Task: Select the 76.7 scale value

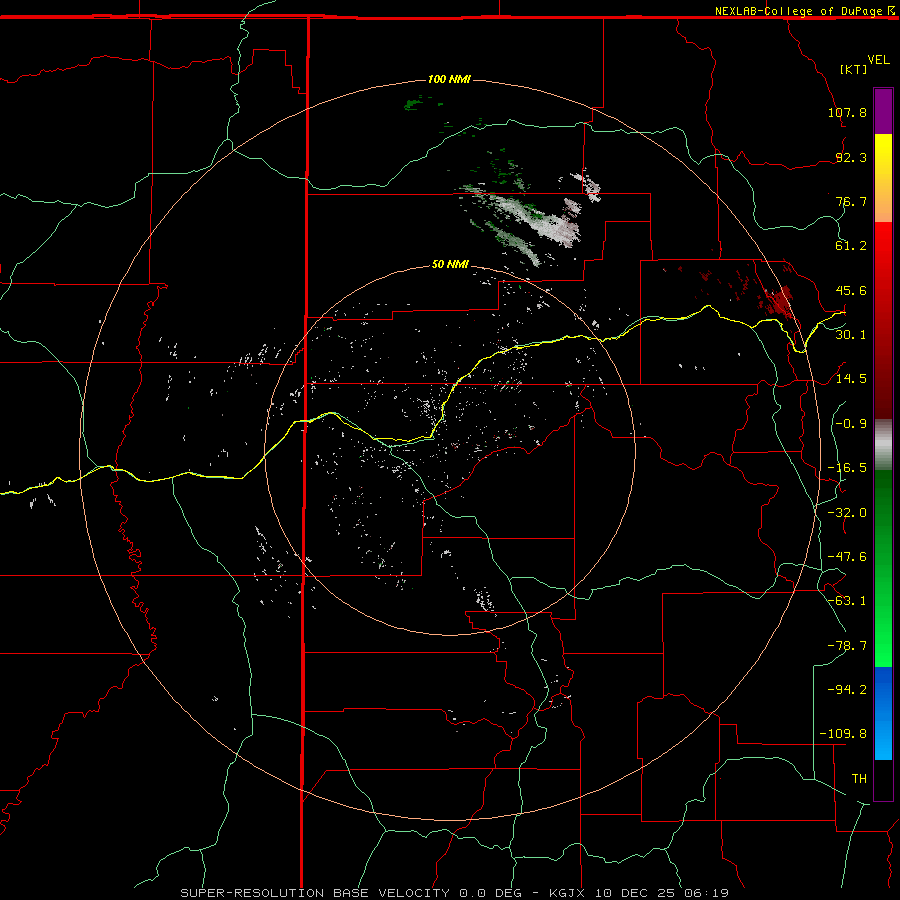Action: point(851,201)
